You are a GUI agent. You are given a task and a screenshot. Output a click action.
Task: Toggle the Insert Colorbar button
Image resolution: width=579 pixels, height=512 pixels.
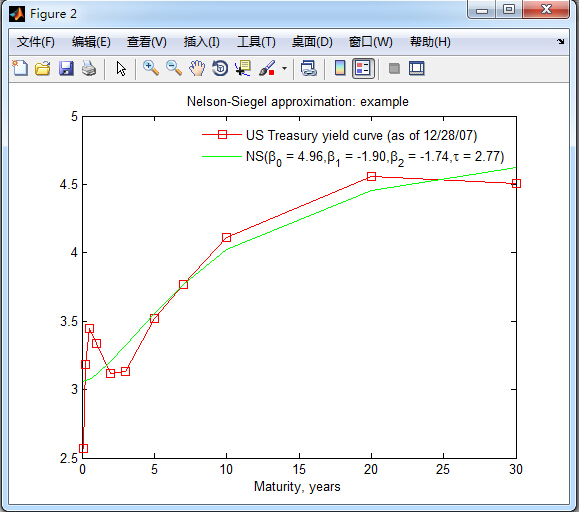click(x=340, y=68)
